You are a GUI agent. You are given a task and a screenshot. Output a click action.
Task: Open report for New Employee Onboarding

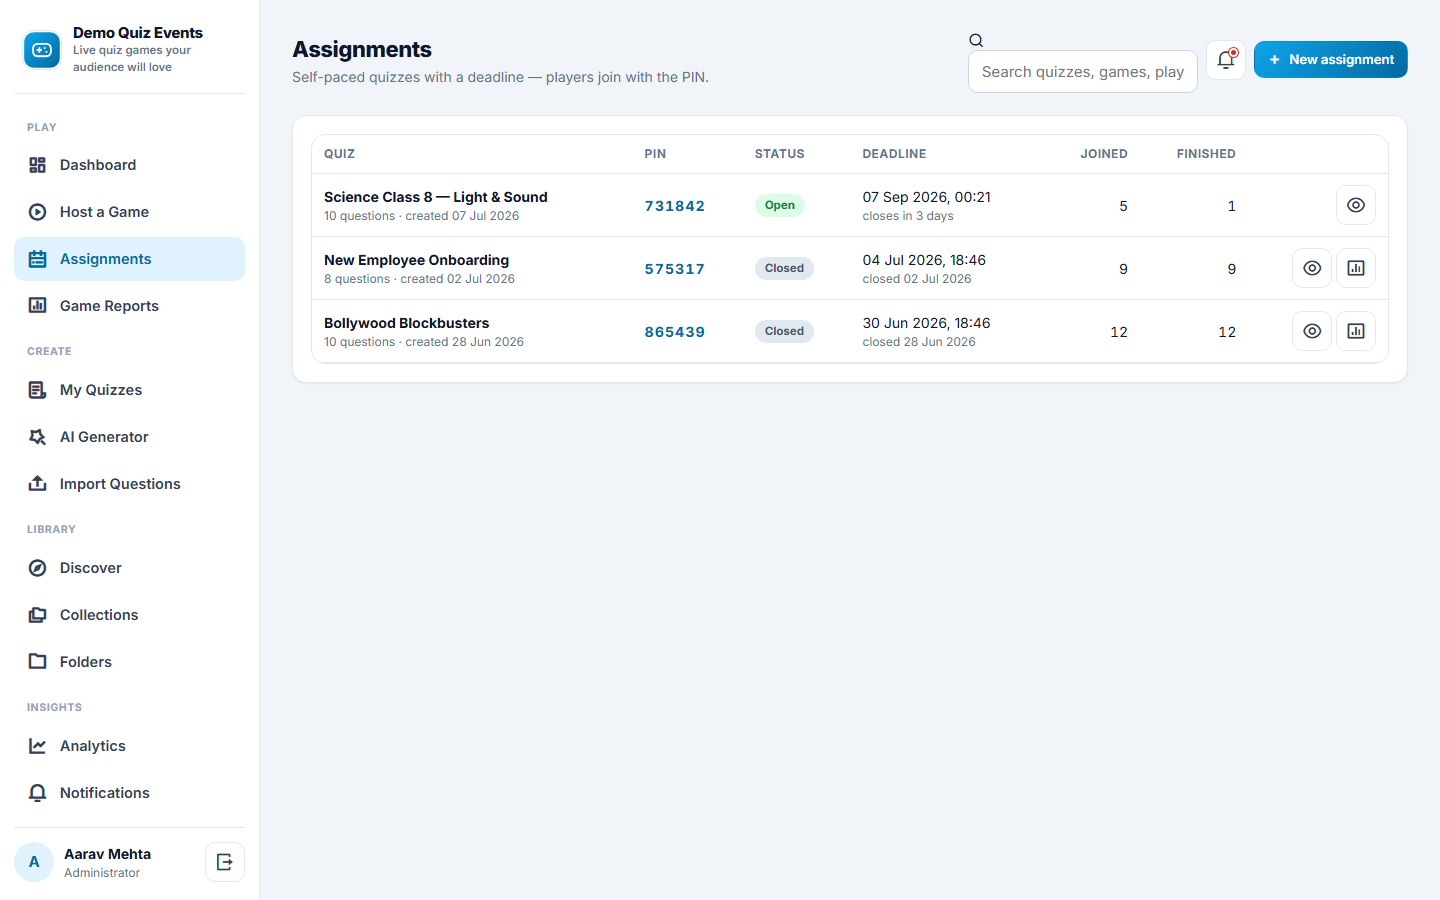pyautogui.click(x=1356, y=268)
